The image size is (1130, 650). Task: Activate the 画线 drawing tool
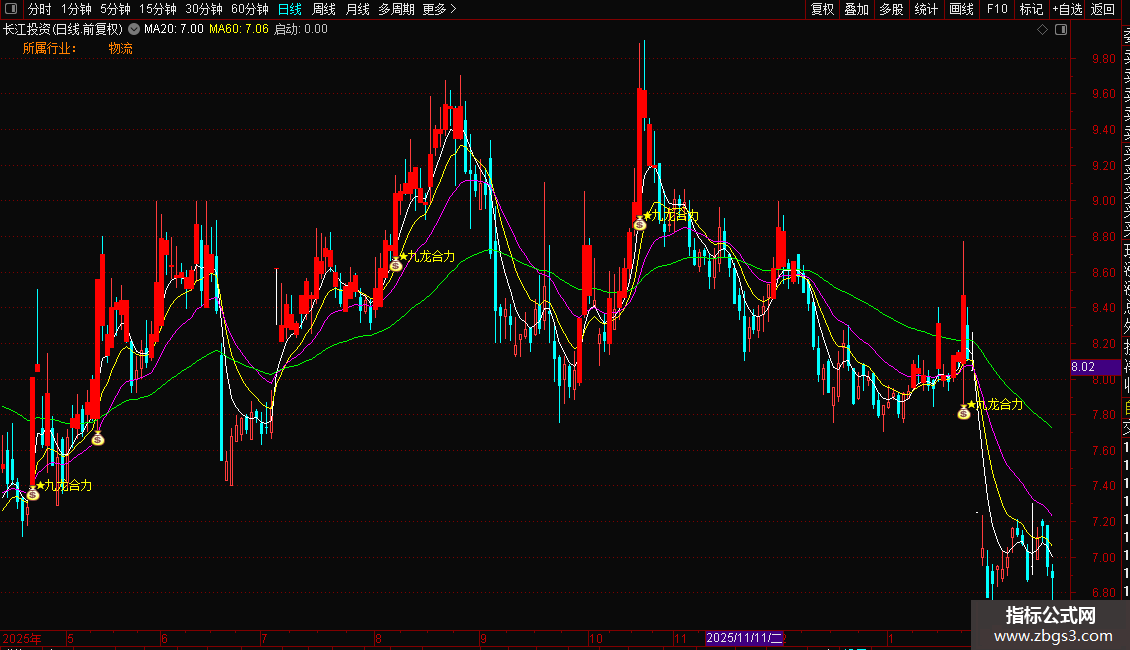coord(961,9)
